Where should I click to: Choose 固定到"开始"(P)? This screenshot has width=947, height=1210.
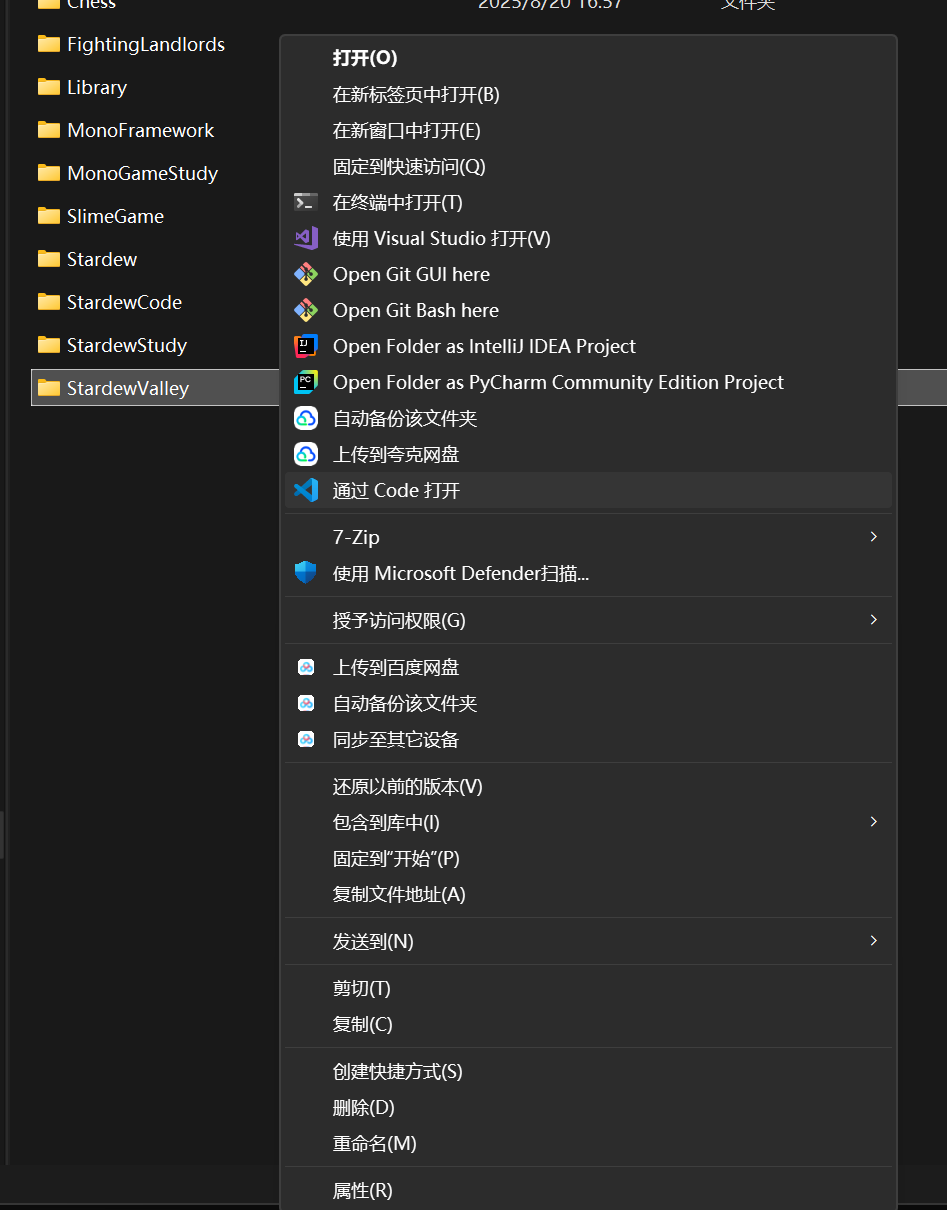(588, 858)
